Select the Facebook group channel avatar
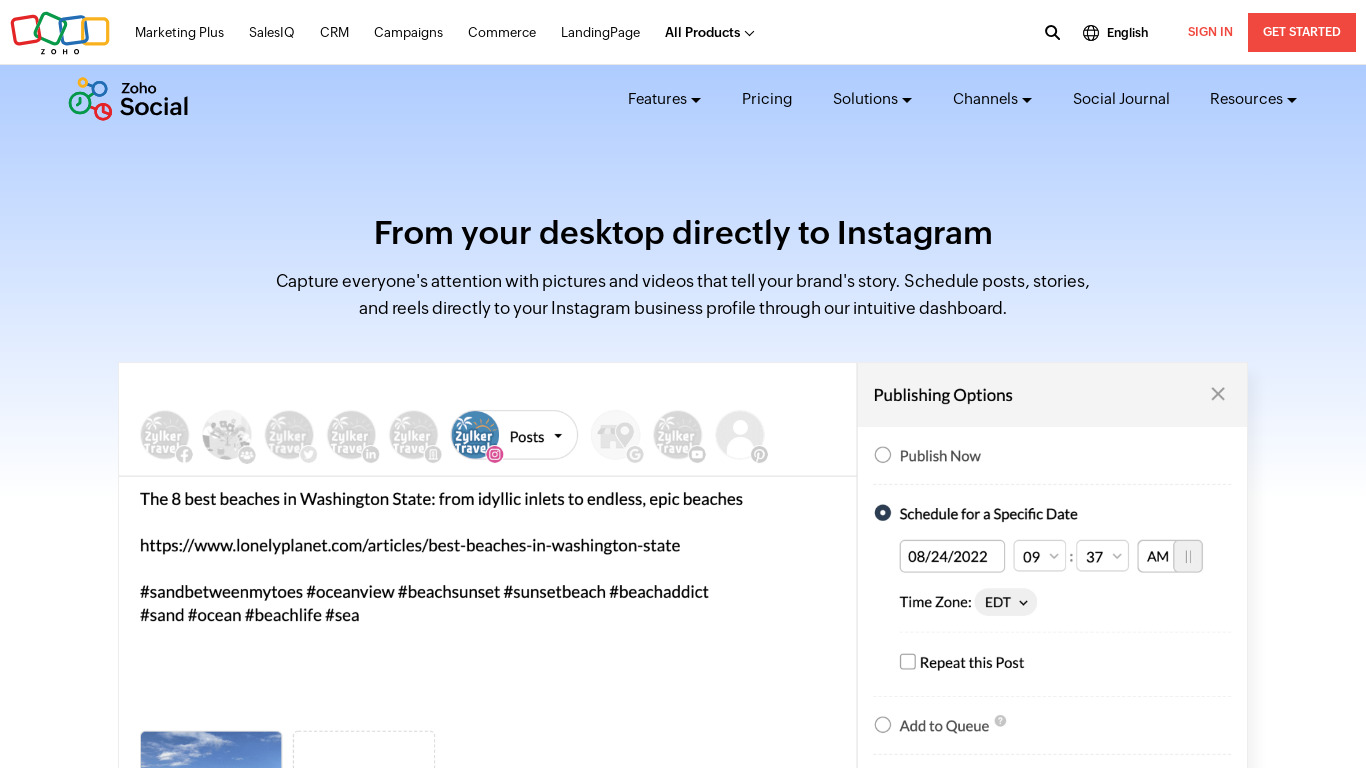Screen dimensions: 1366x768 click(227, 436)
